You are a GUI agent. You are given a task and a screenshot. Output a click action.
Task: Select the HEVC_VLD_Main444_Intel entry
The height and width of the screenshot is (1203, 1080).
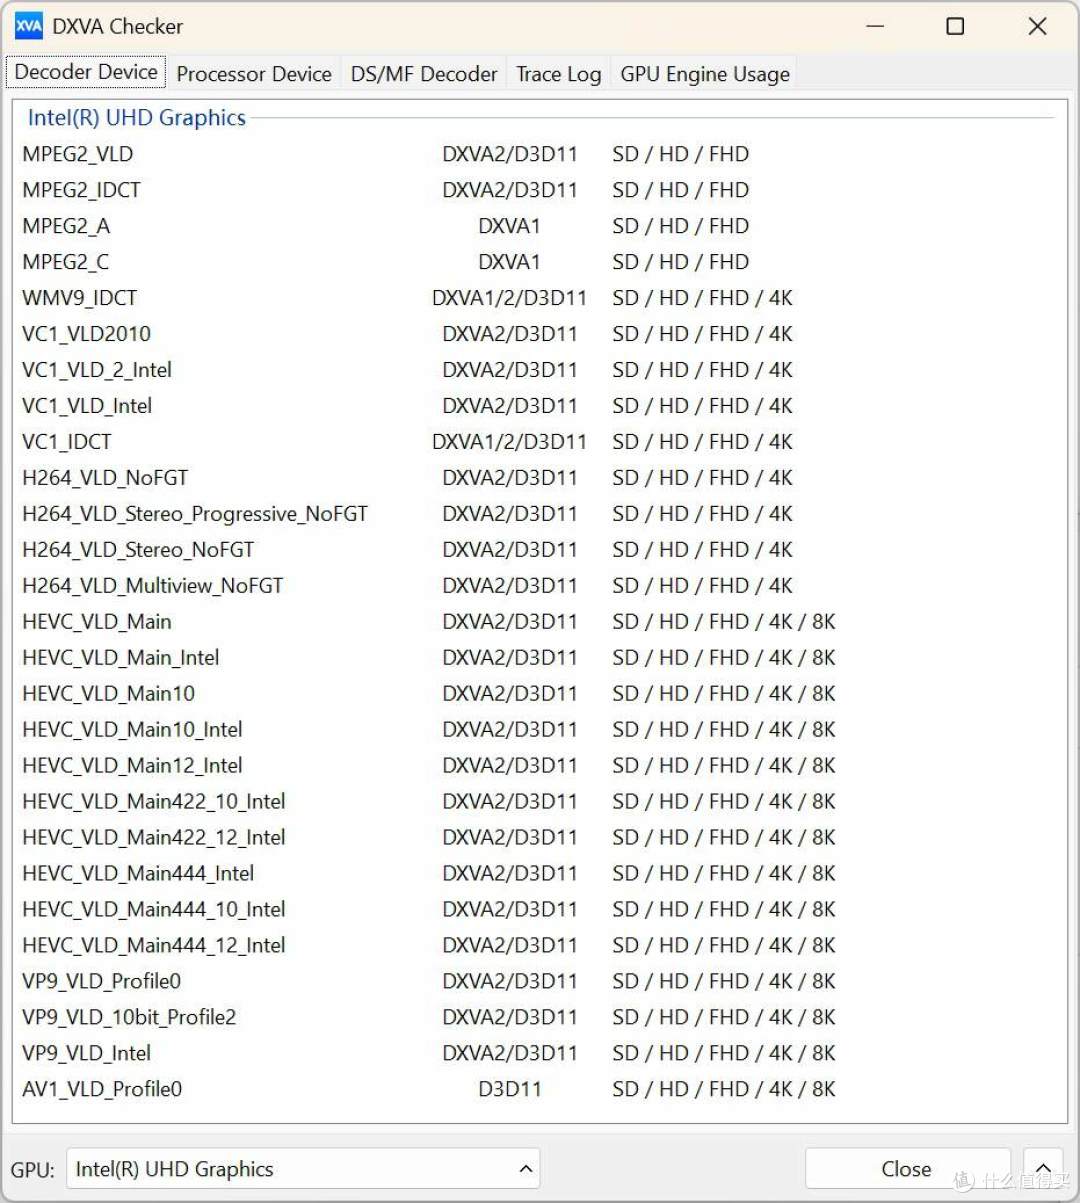pos(538,874)
